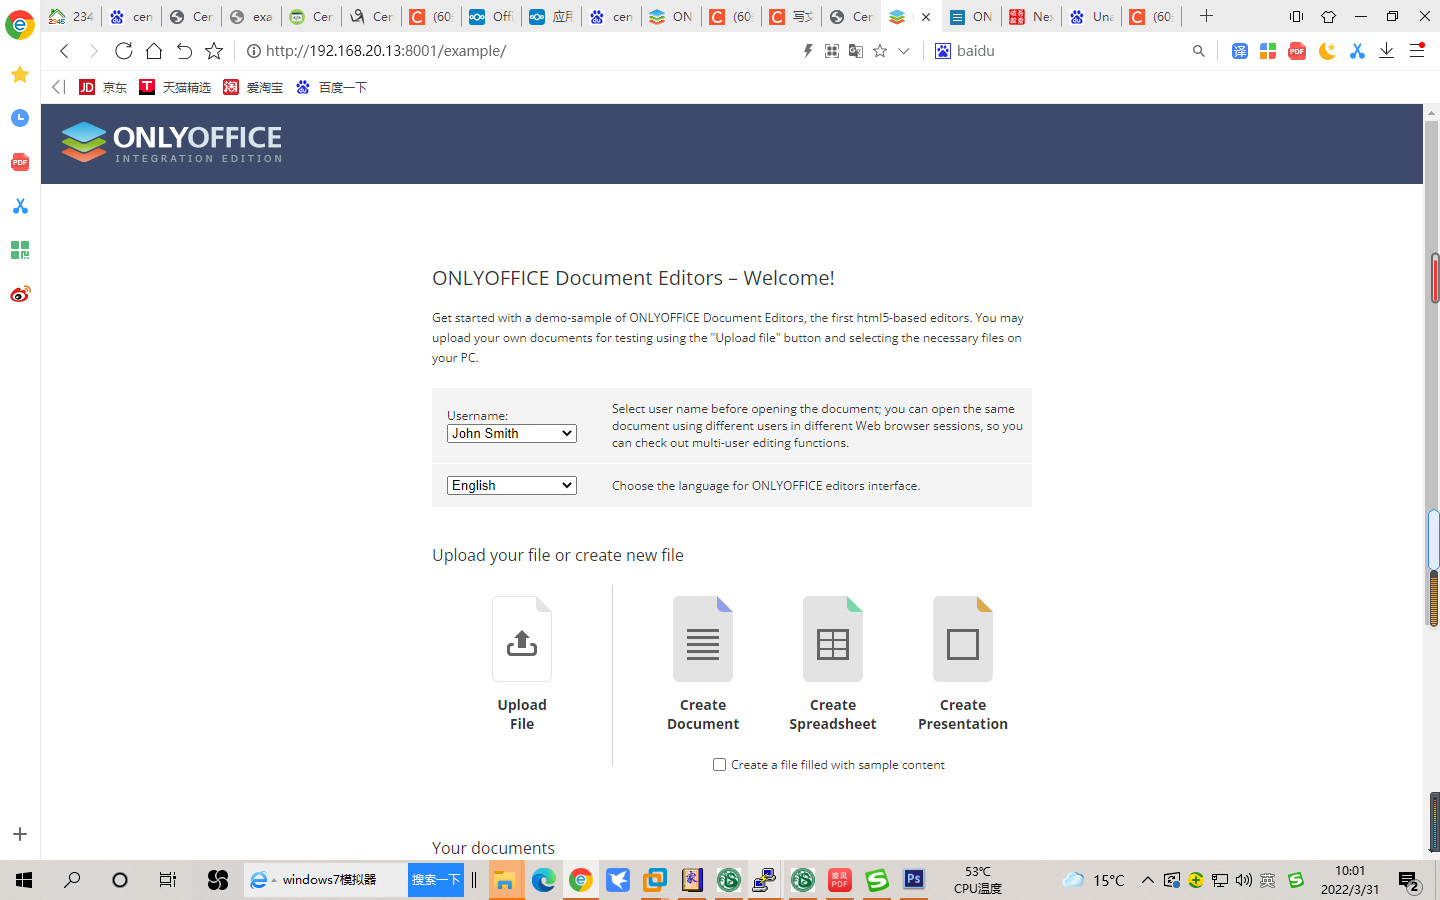The height and width of the screenshot is (900, 1440).
Task: Click the red PDF extension in toolbar
Action: pyautogui.click(x=1297, y=51)
